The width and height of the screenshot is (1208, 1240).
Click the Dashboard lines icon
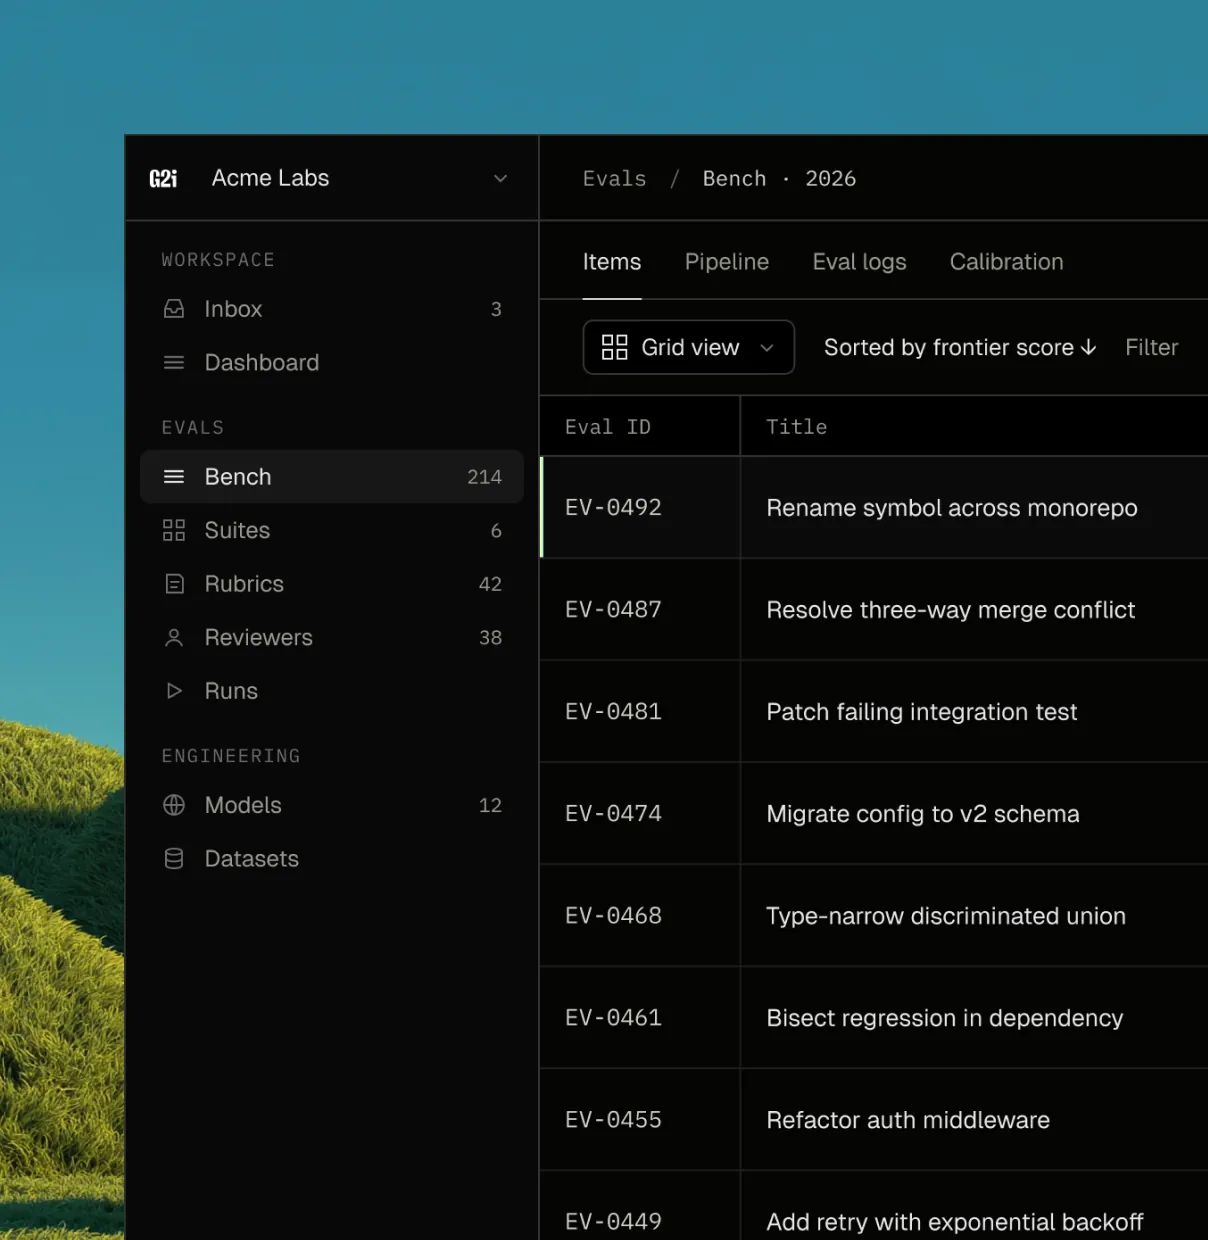pyautogui.click(x=174, y=363)
